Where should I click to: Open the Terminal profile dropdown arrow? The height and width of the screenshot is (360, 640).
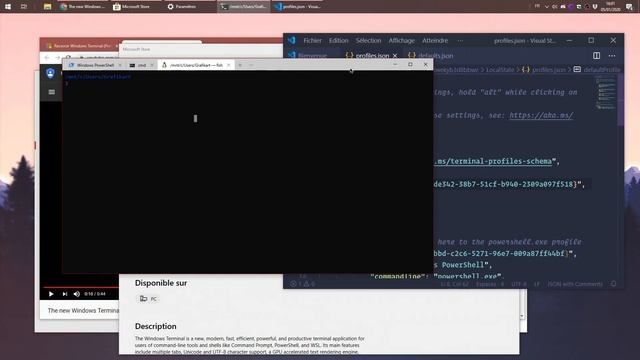point(251,65)
